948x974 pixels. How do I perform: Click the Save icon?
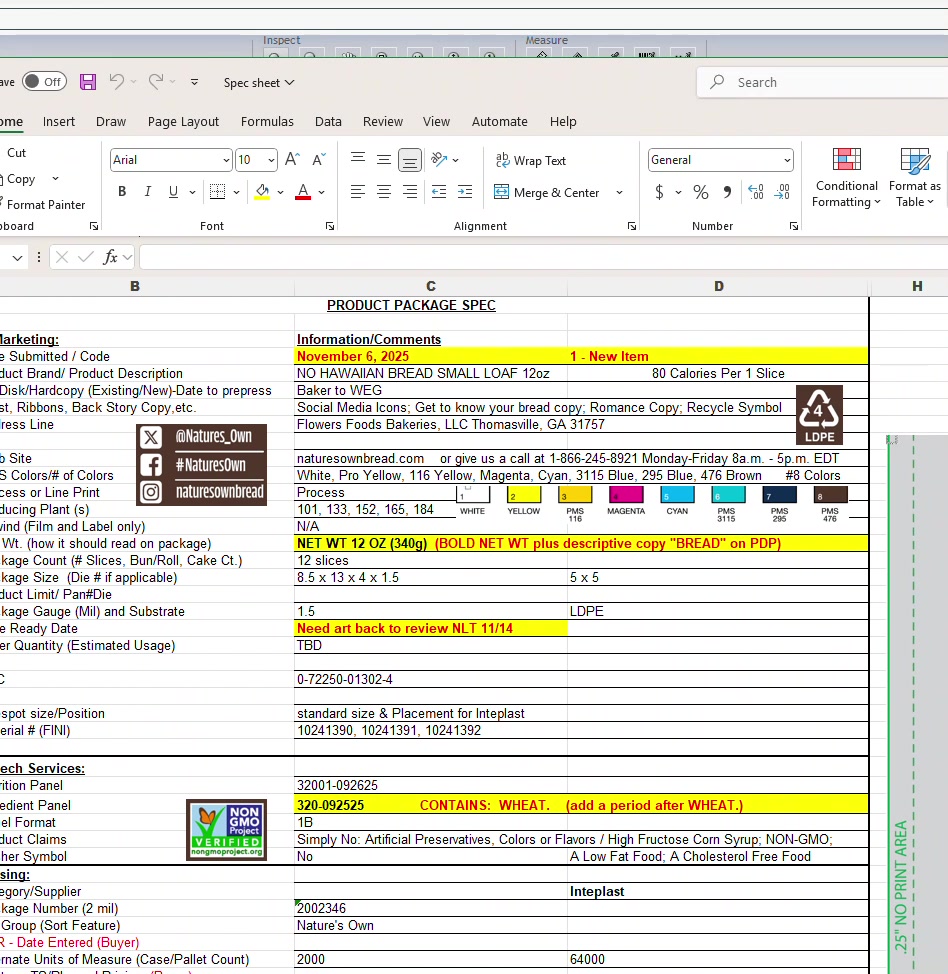(88, 82)
